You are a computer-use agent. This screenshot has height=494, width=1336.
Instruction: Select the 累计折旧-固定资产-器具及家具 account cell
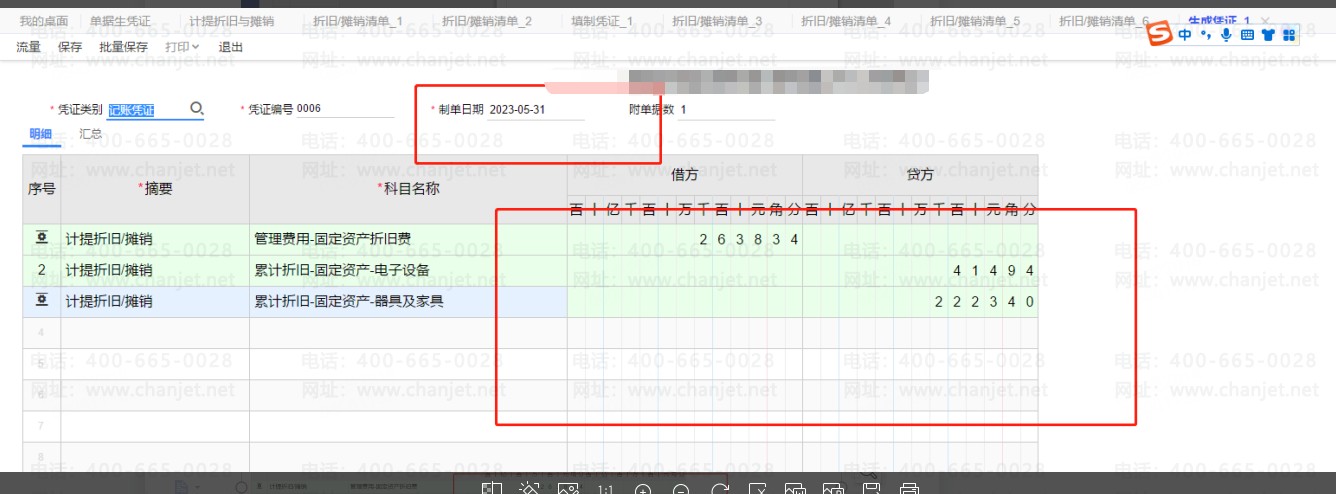(x=408, y=301)
